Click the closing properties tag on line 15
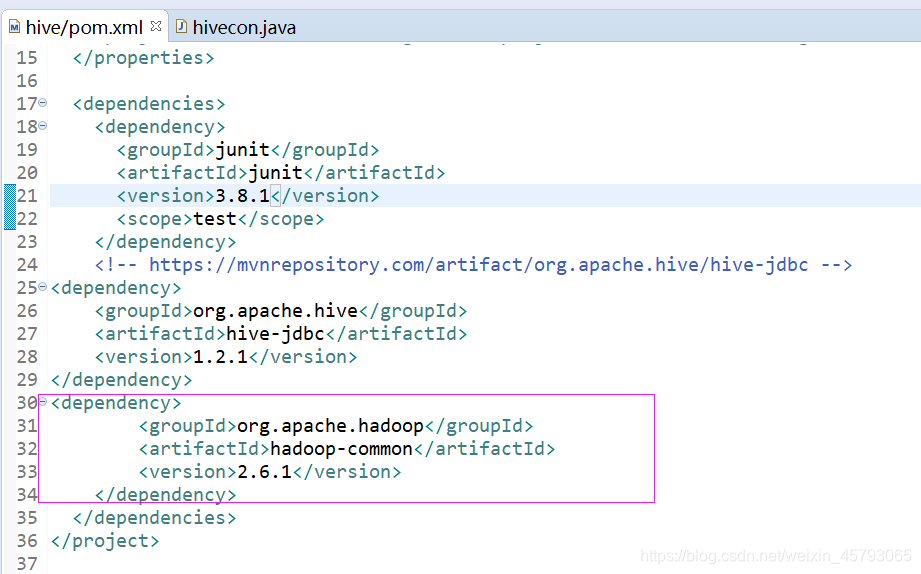This screenshot has height=574, width=921. 143,58
